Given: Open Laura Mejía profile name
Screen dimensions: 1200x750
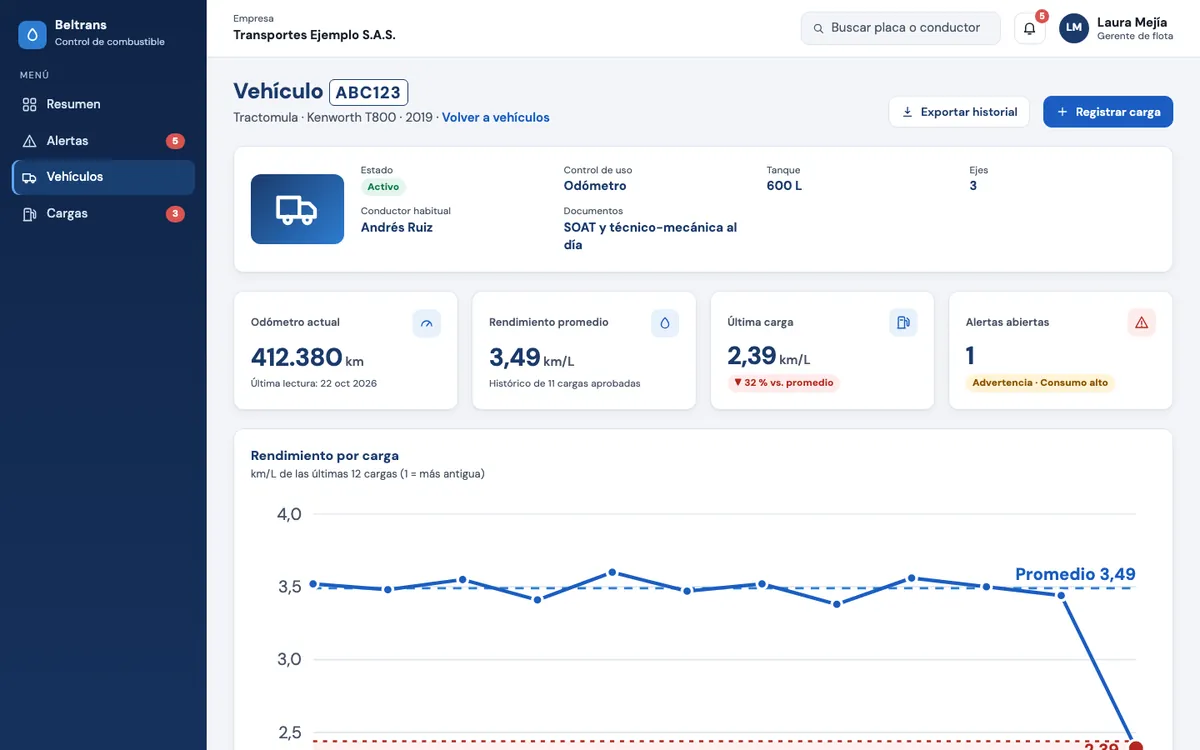Looking at the screenshot, I should click(1132, 22).
